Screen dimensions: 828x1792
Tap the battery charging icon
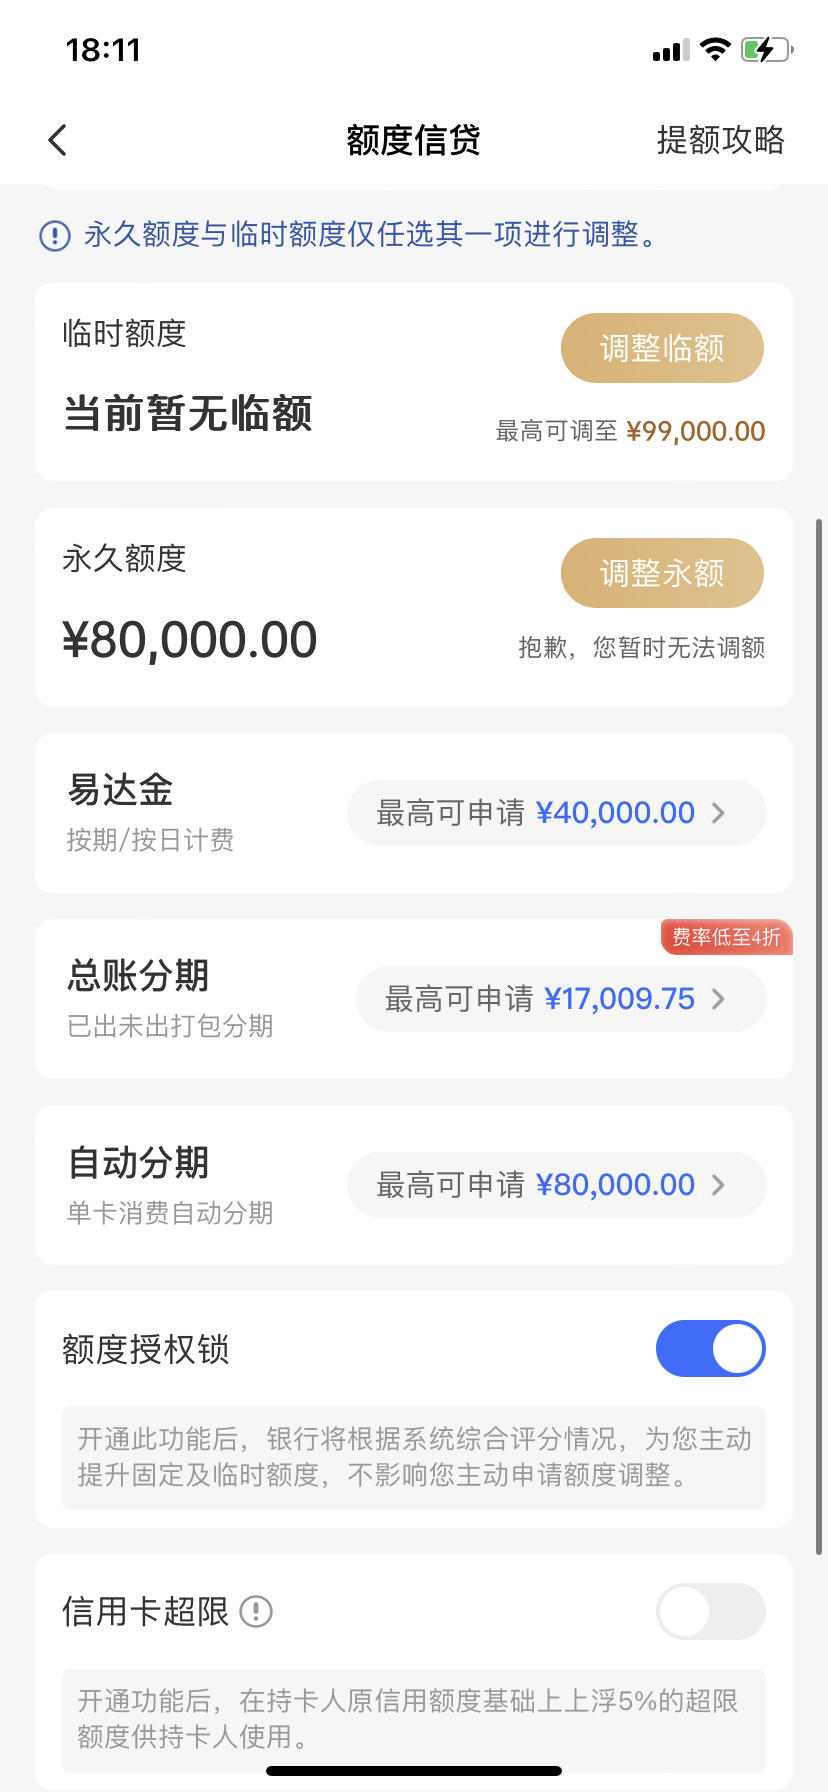point(767,49)
